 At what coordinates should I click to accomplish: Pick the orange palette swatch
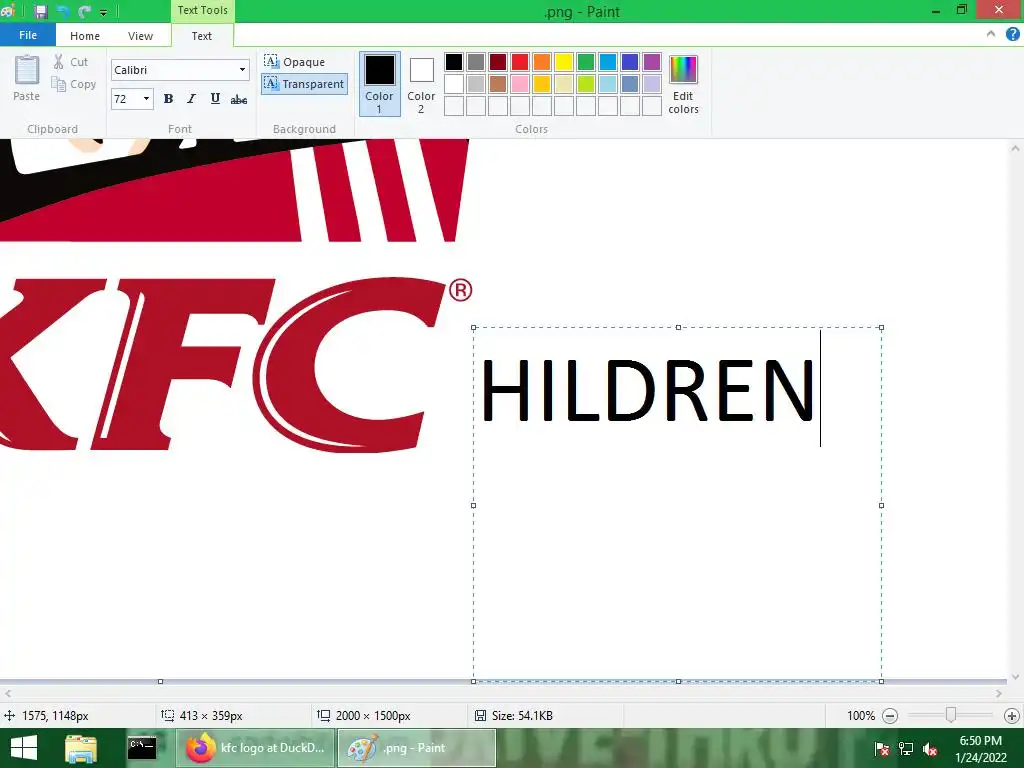[542, 62]
